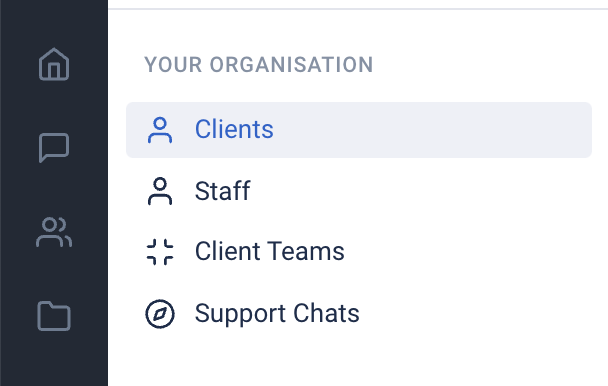Click the YOUR ORGANISATION section heading
This screenshot has height=386, width=608.
[x=259, y=64]
